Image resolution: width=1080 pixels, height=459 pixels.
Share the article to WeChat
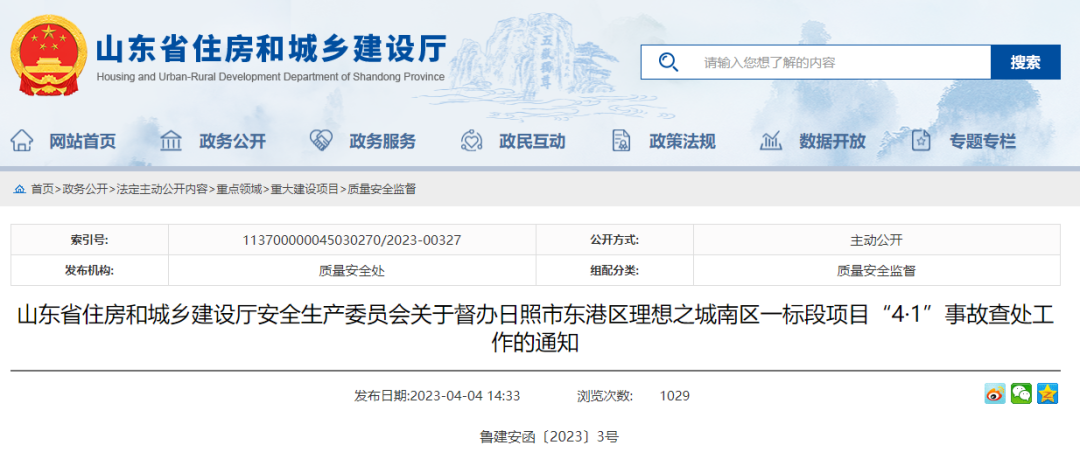[1021, 394]
